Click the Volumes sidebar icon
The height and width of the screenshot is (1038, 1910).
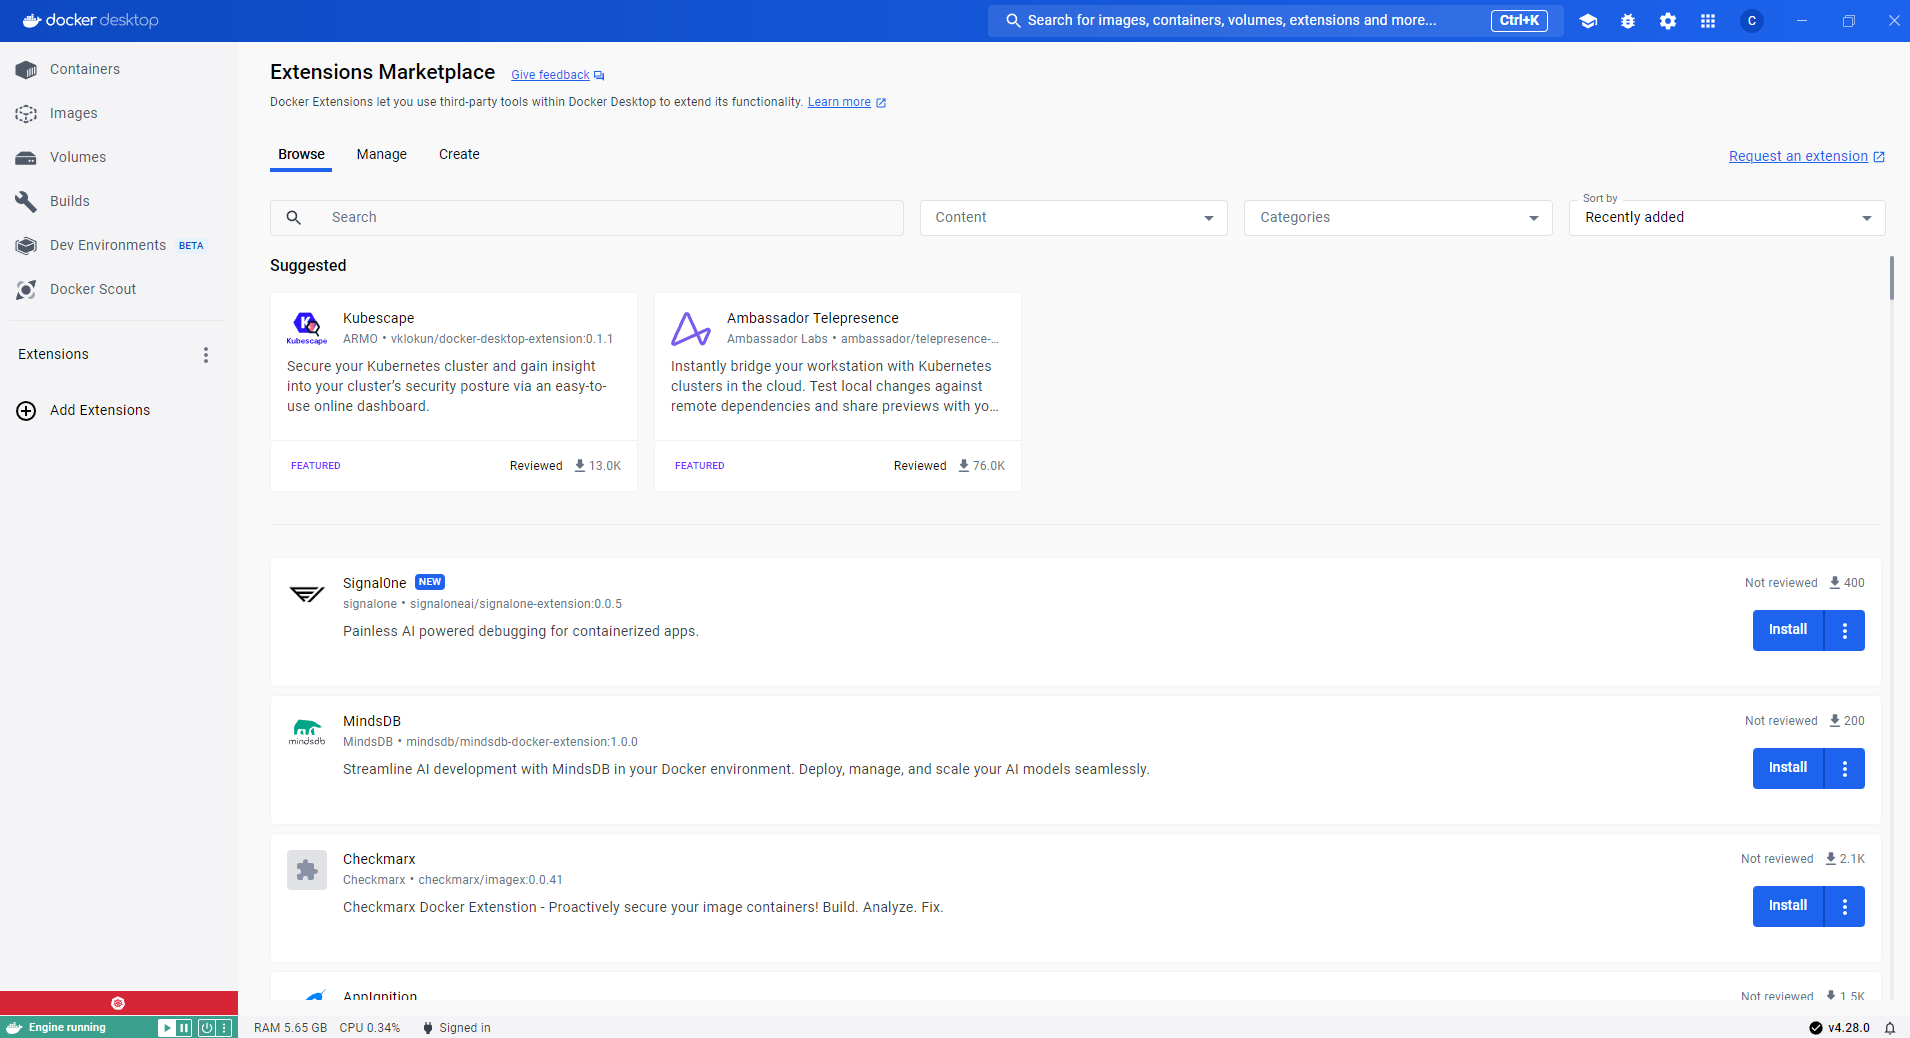tap(26, 158)
